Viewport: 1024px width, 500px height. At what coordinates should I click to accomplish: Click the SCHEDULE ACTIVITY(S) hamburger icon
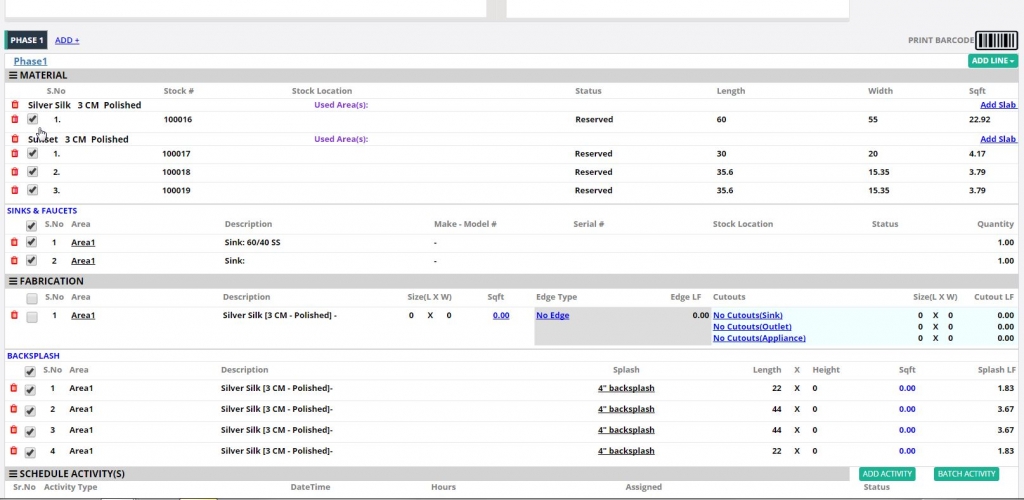(x=12, y=474)
